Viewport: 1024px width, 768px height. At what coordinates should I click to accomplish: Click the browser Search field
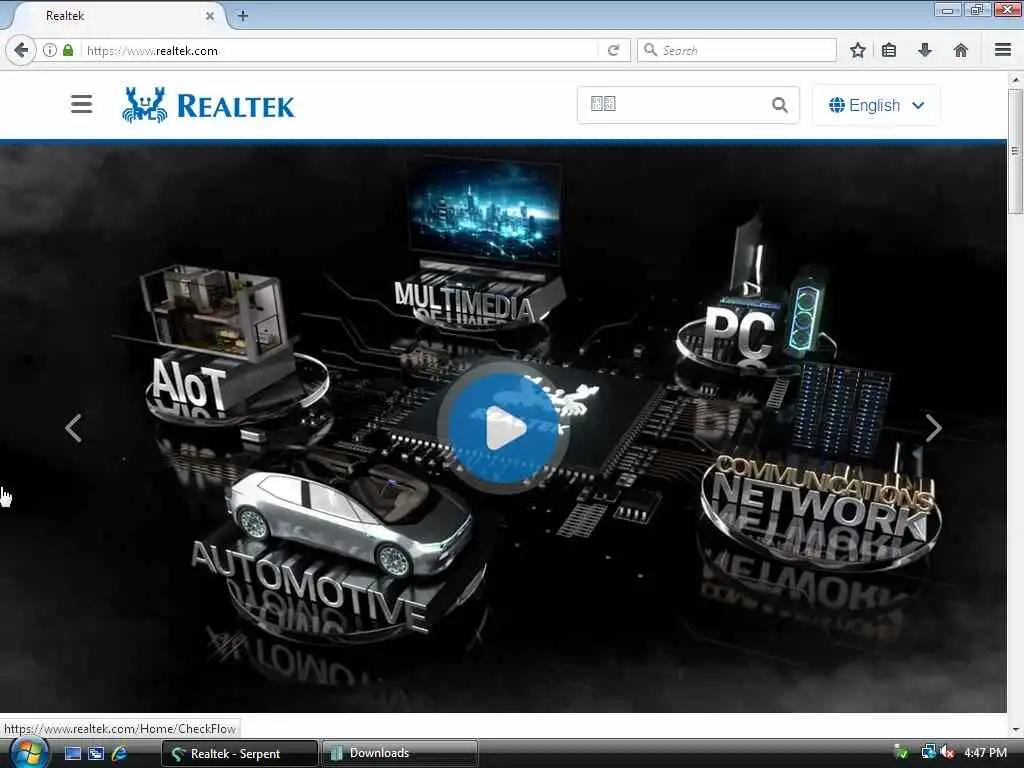coord(737,50)
